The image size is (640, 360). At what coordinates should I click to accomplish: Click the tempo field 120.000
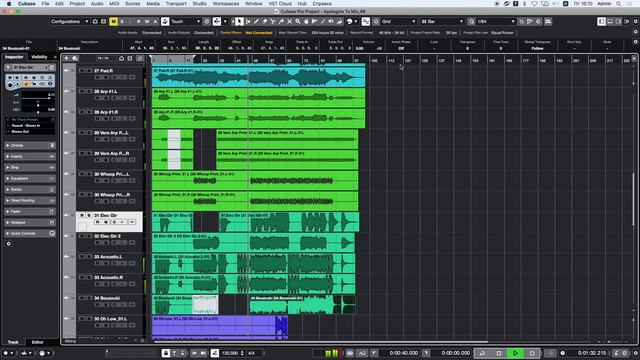tap(230, 353)
